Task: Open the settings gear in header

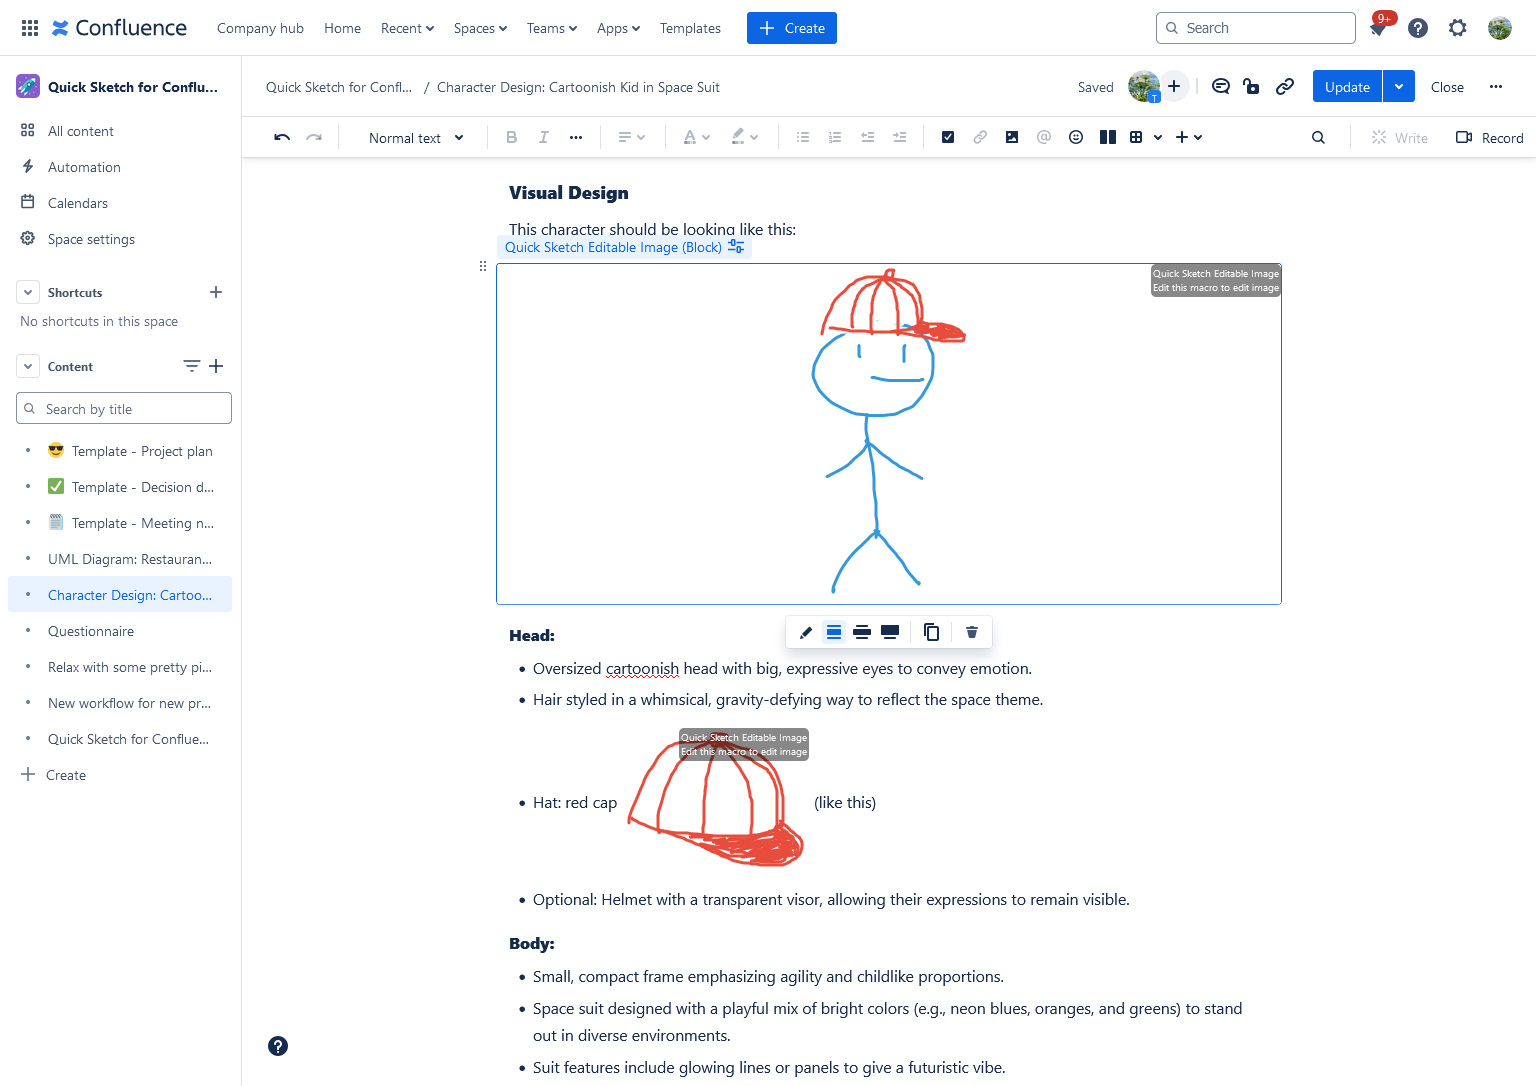Action: tap(1458, 28)
